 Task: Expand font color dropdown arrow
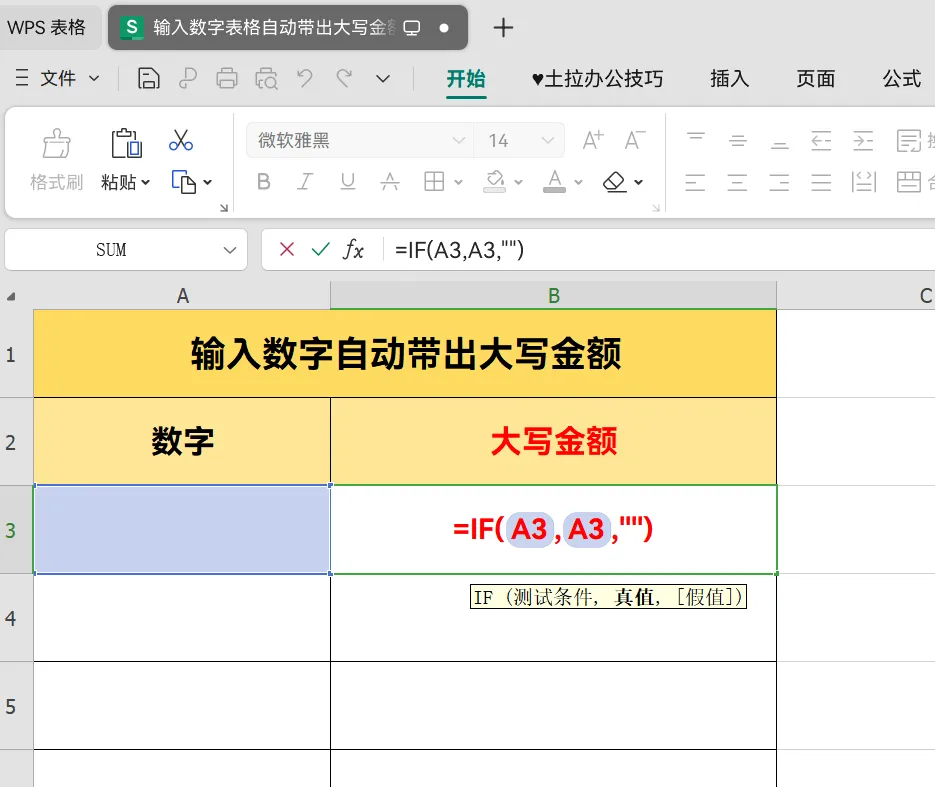pyautogui.click(x=578, y=182)
